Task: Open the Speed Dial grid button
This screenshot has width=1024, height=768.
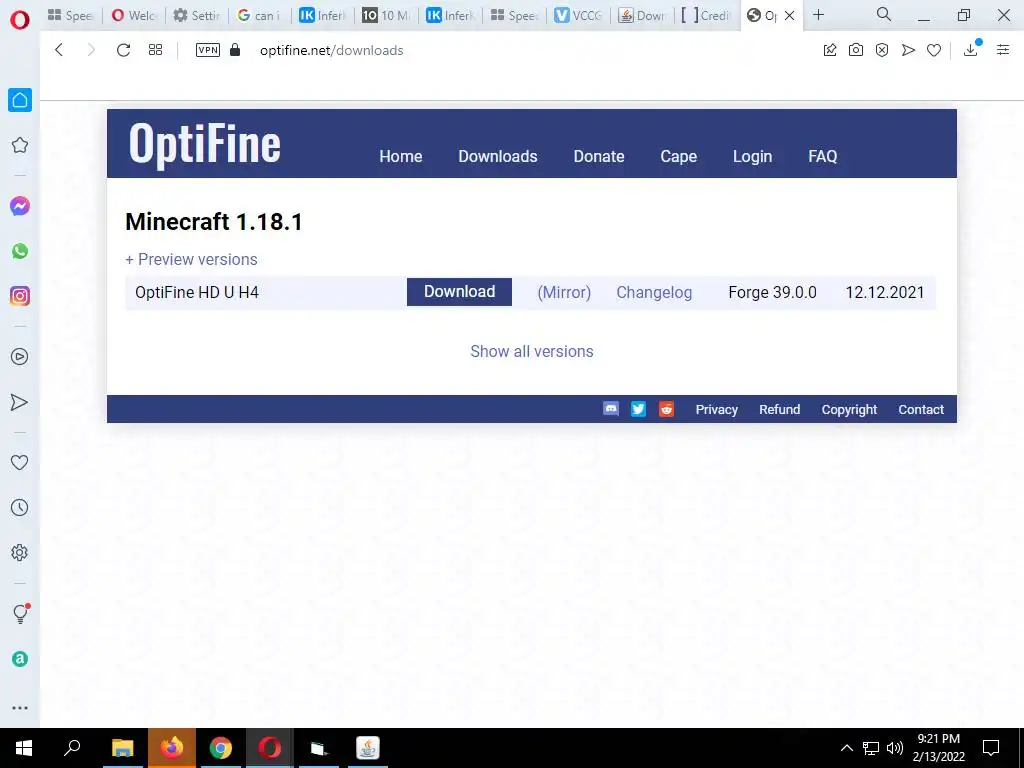Action: pos(155,50)
